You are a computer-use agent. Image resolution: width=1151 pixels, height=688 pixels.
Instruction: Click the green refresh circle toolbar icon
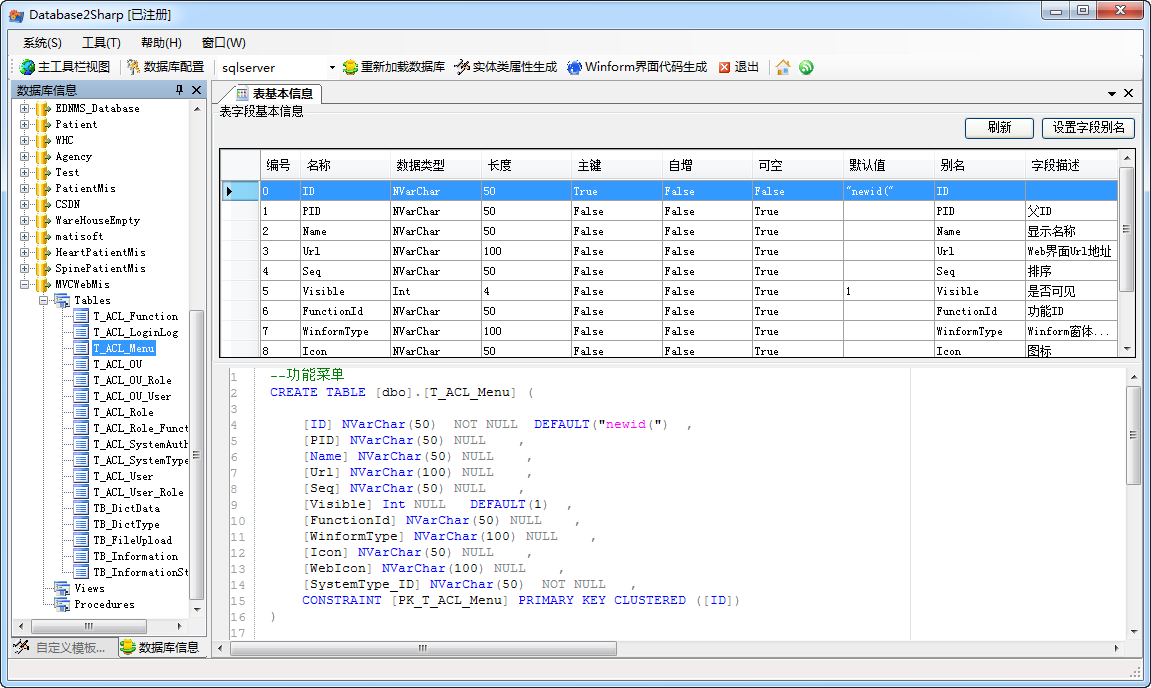click(807, 67)
